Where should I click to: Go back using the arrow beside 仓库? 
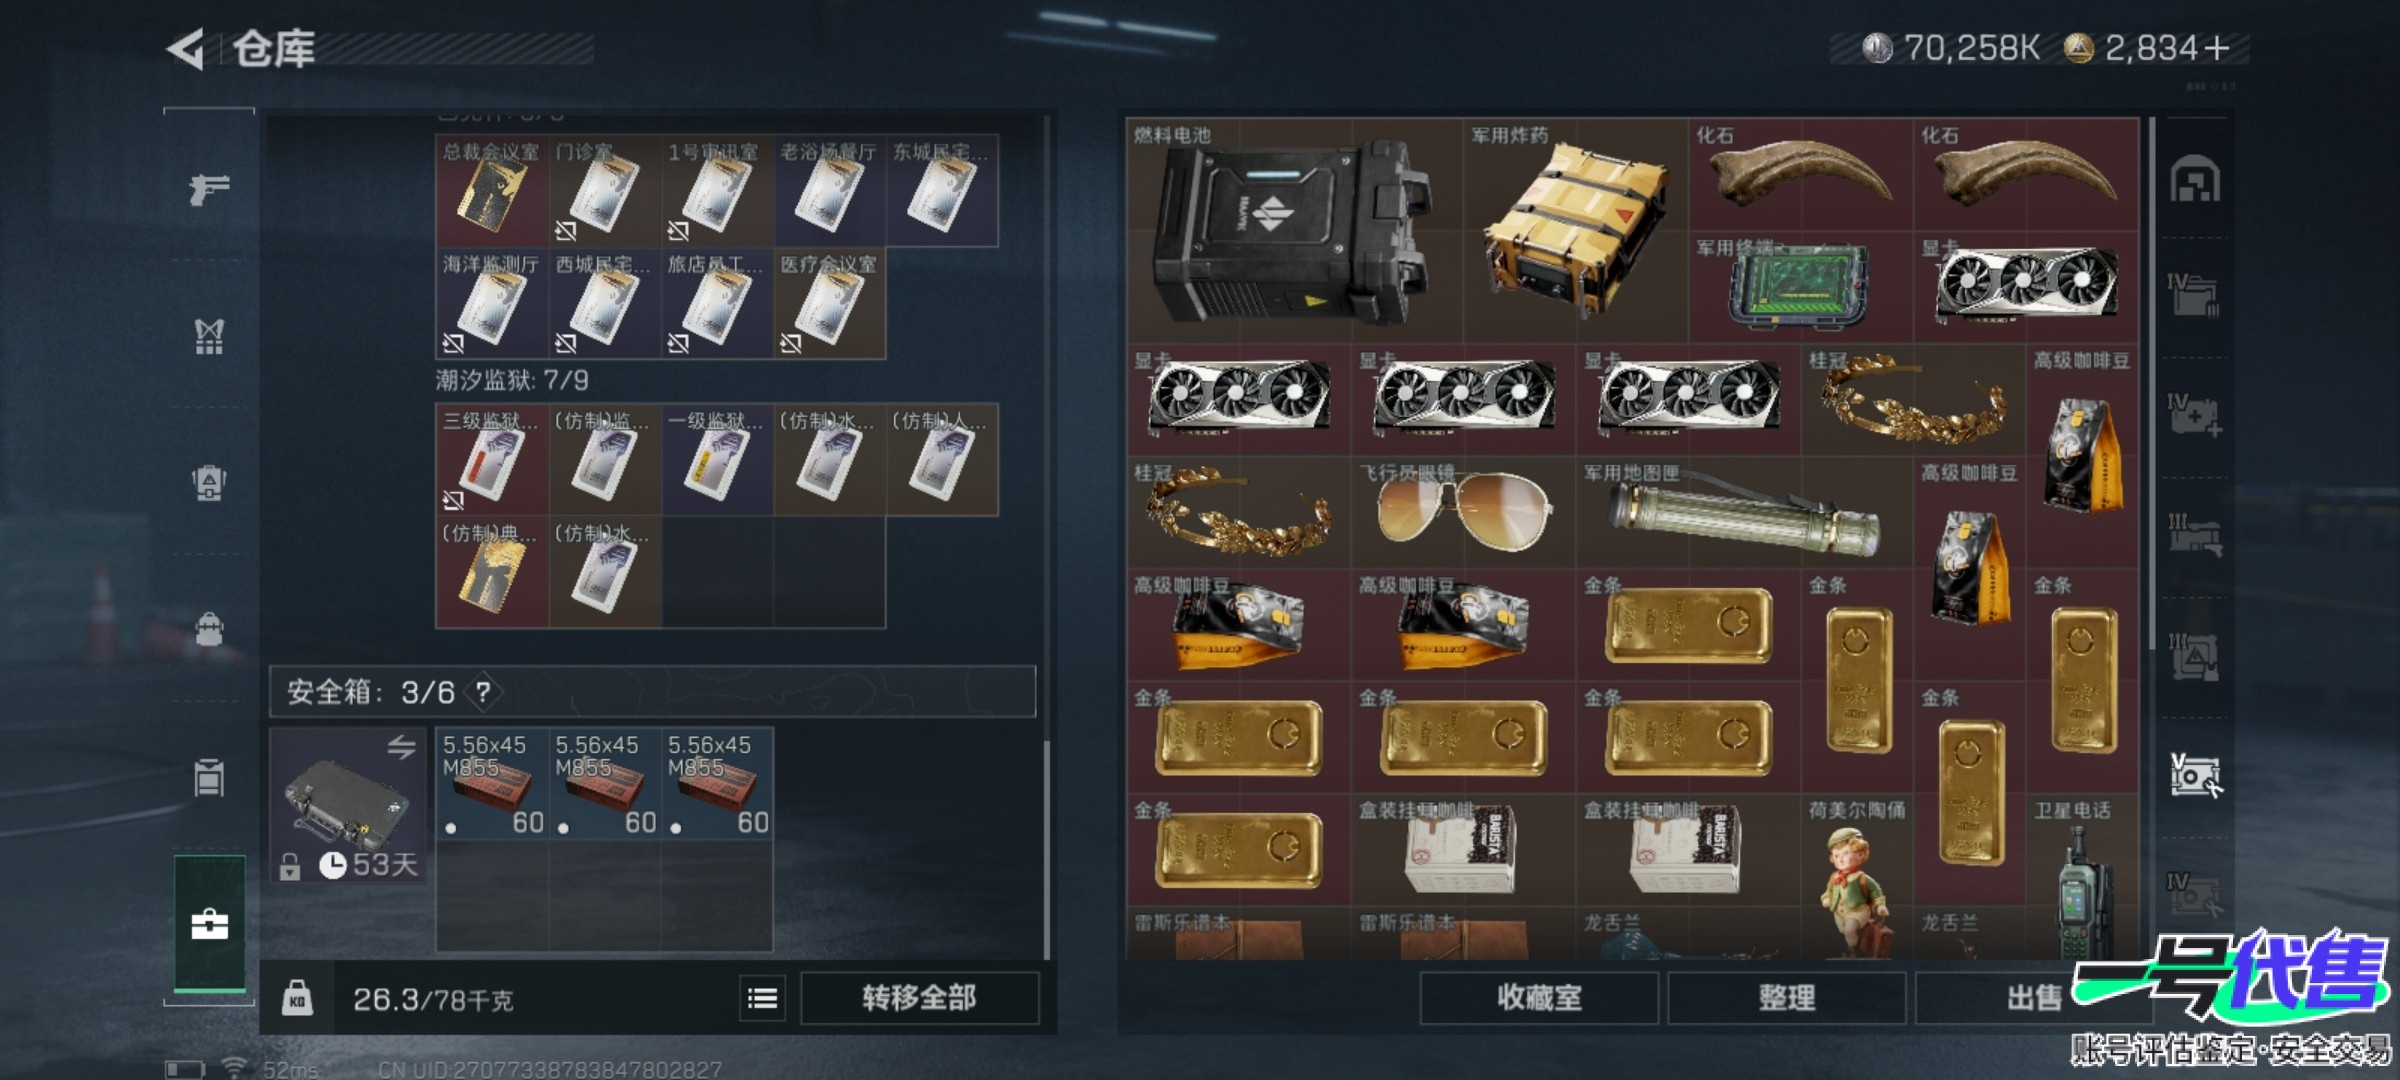click(x=186, y=48)
